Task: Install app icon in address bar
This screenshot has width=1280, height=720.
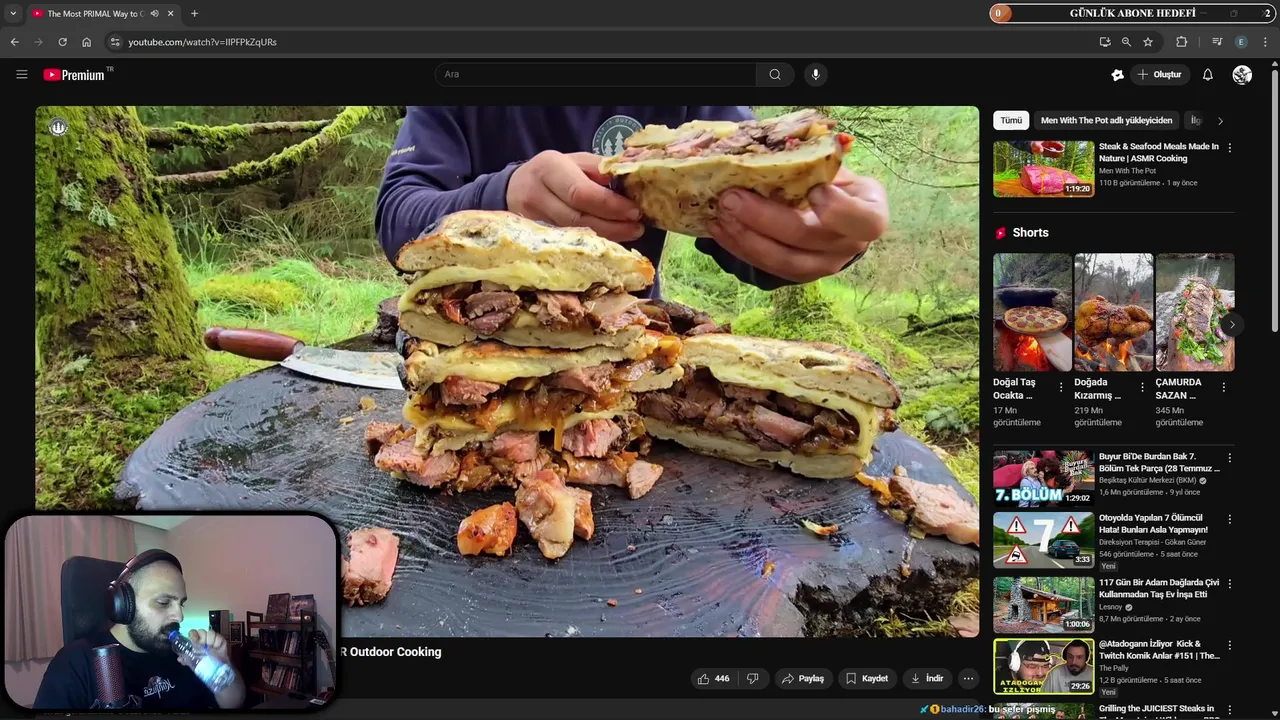Action: [1104, 42]
